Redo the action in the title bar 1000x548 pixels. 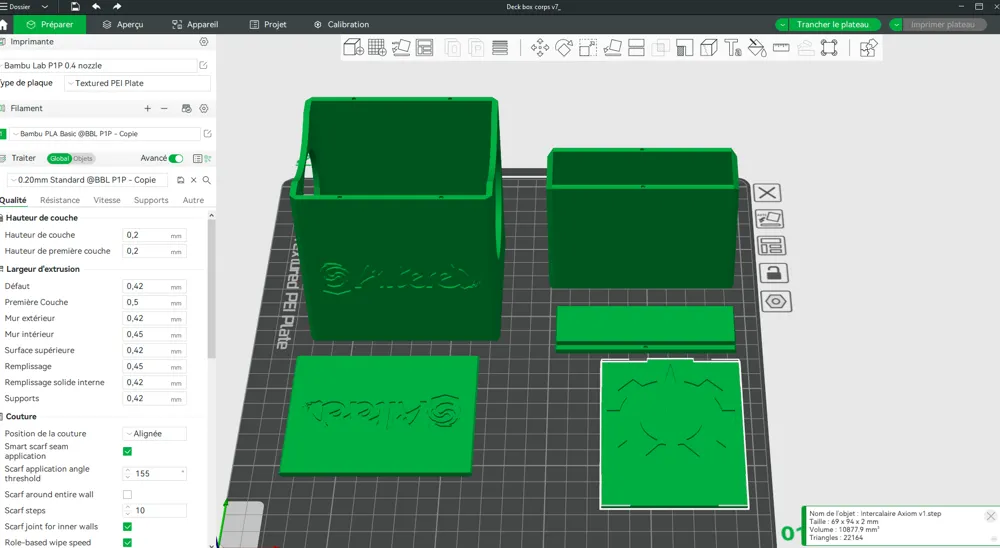[117, 6]
